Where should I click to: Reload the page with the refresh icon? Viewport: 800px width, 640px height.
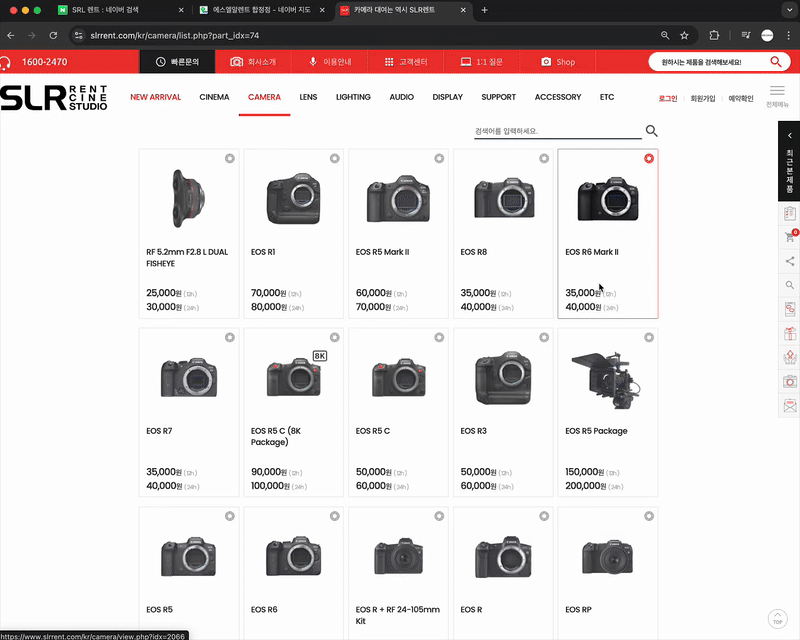point(53,35)
